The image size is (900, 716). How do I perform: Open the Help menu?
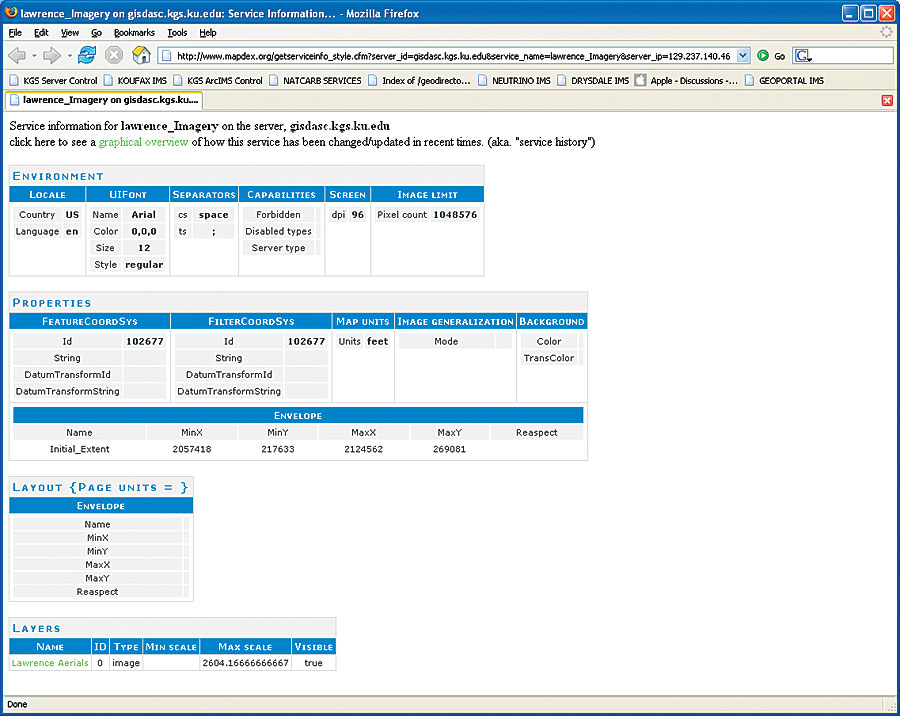208,33
